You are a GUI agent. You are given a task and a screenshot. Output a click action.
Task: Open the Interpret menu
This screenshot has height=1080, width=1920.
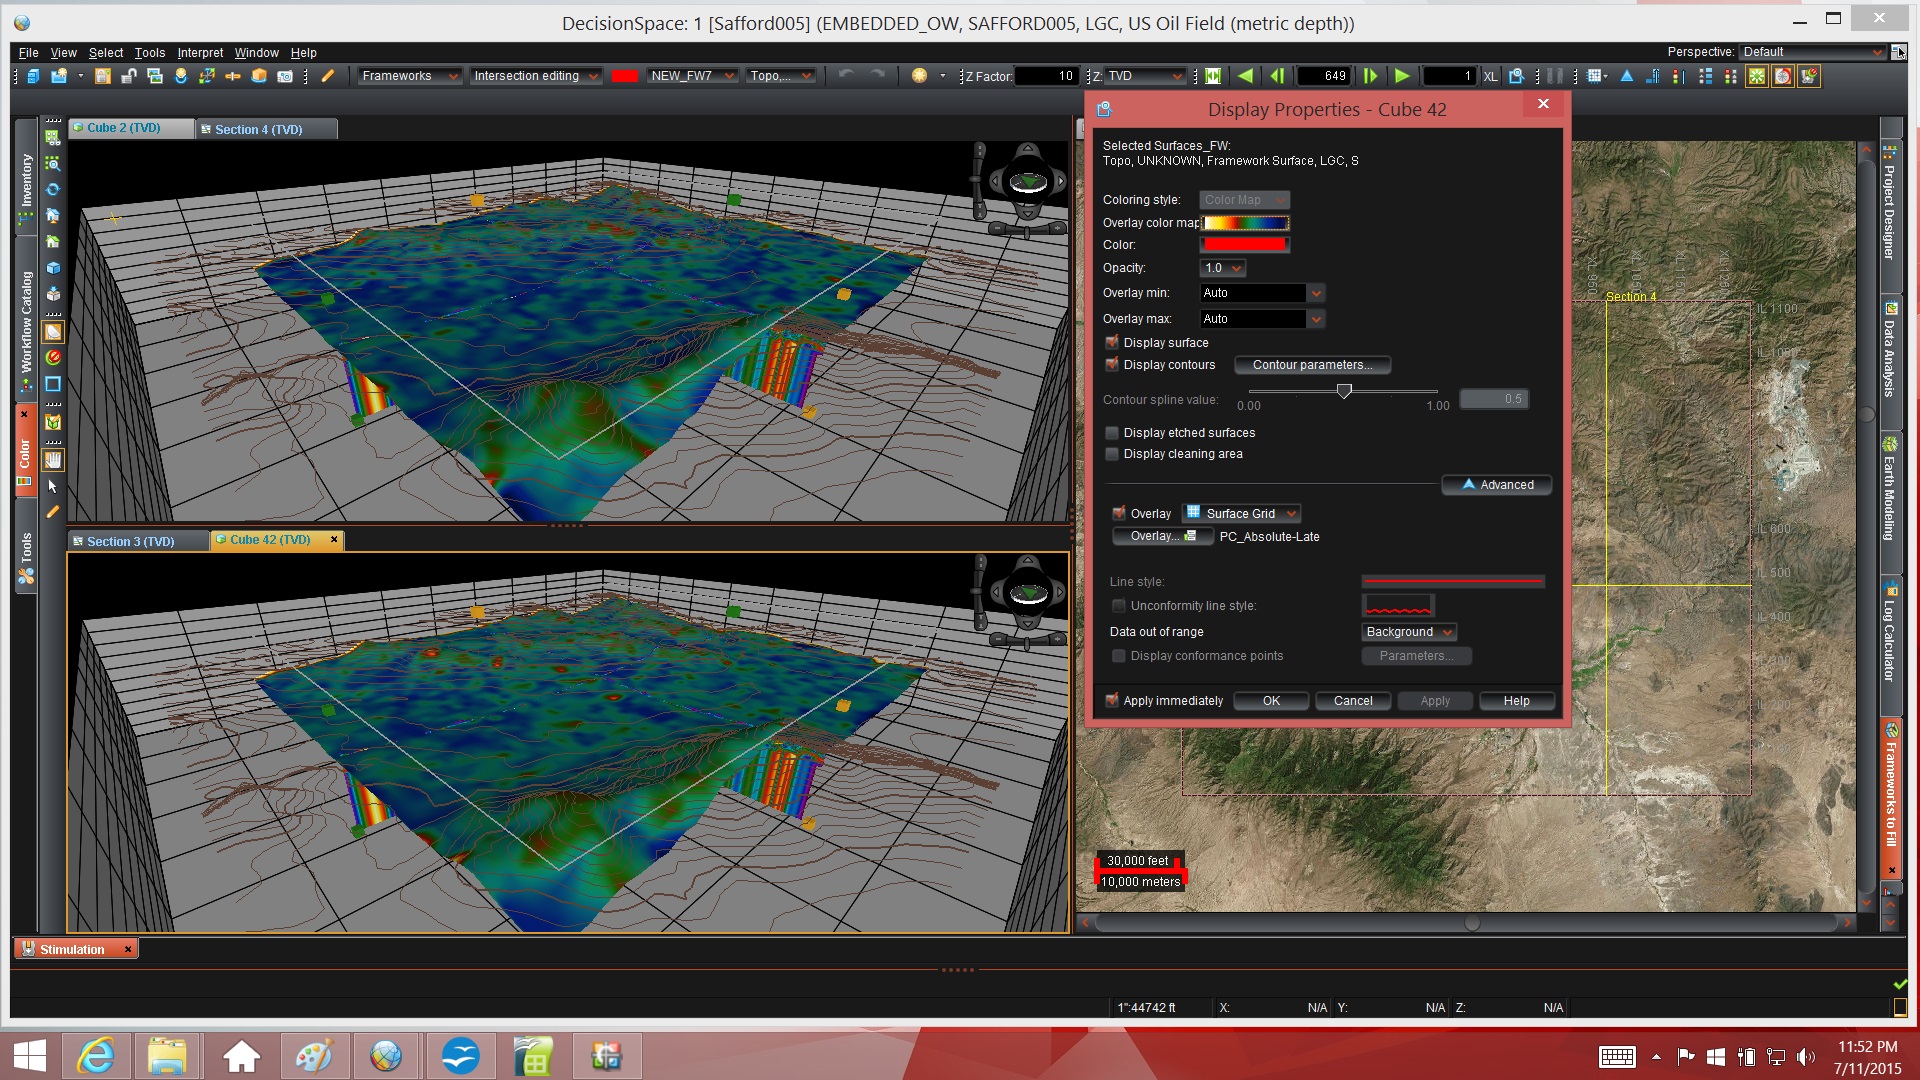200,53
